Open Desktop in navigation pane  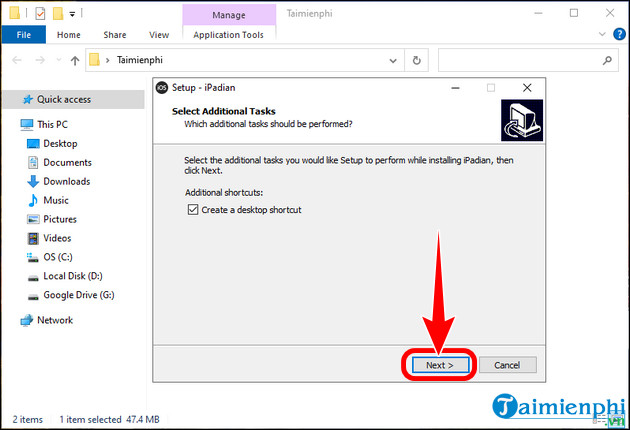(x=60, y=143)
